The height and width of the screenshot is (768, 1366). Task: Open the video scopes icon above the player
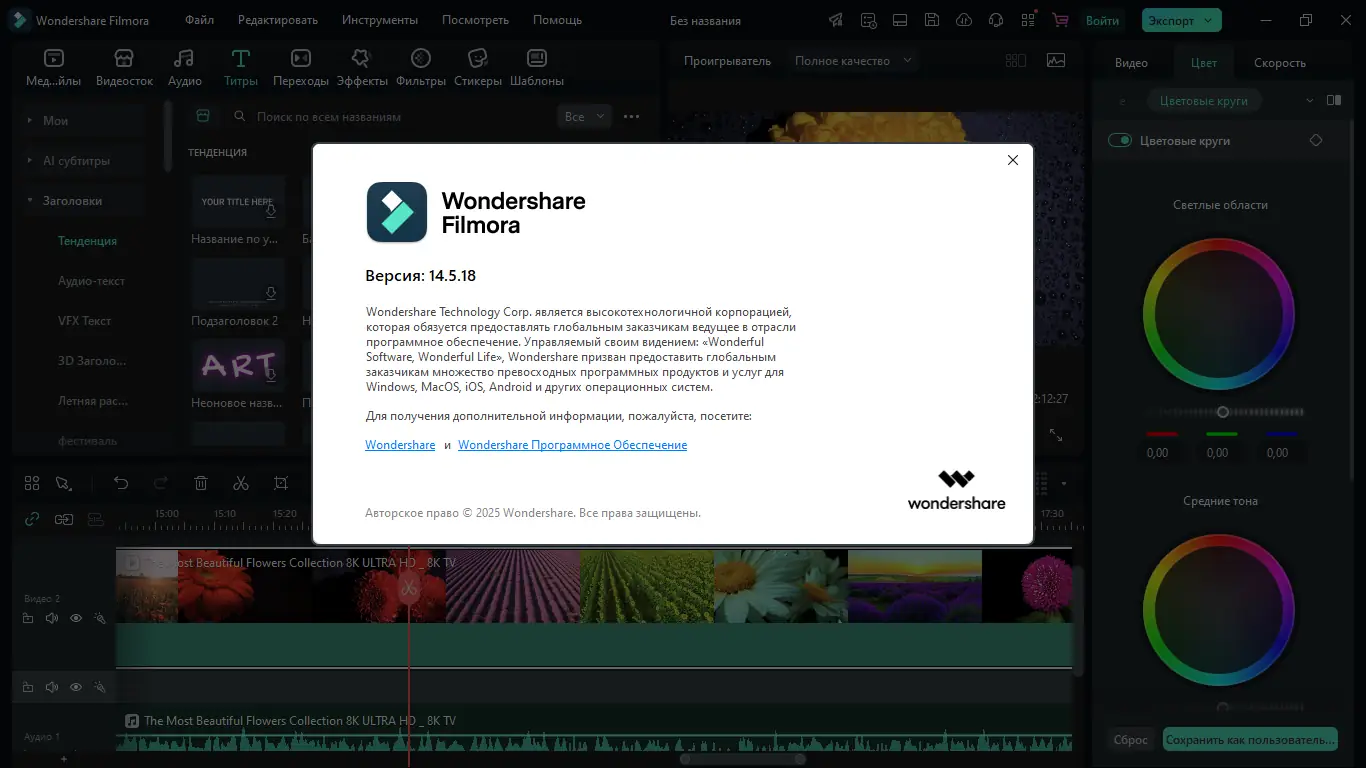tap(1056, 60)
